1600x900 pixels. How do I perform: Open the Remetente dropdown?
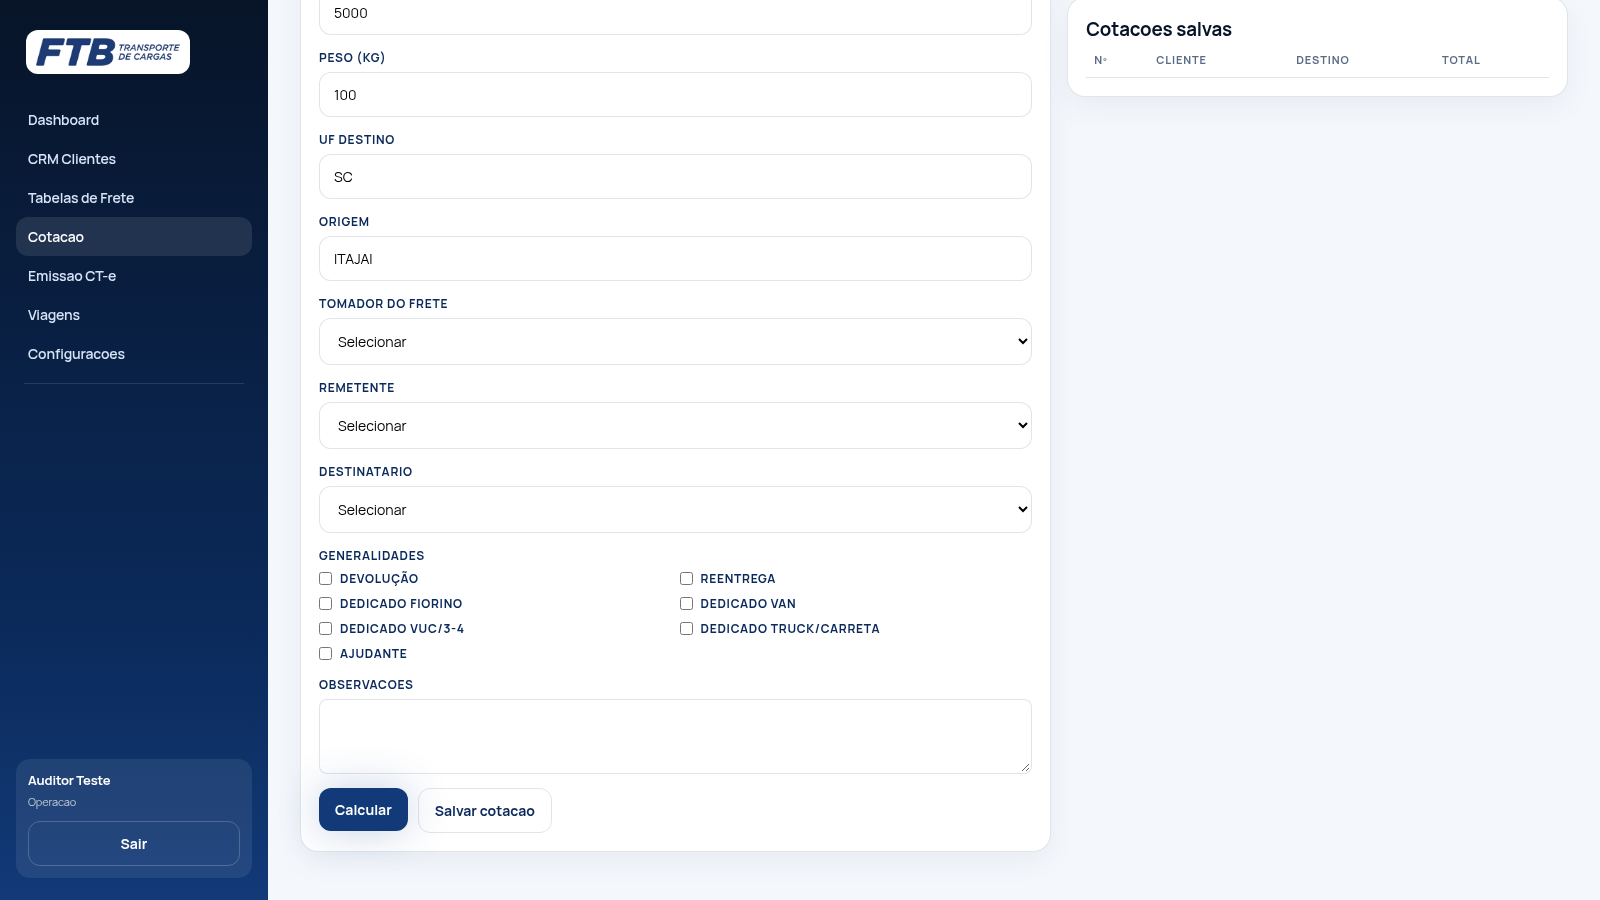pos(675,426)
